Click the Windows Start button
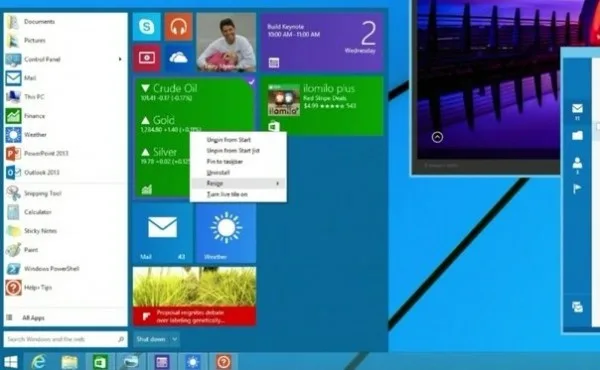The width and height of the screenshot is (600, 370). pyautogui.click(x=11, y=362)
